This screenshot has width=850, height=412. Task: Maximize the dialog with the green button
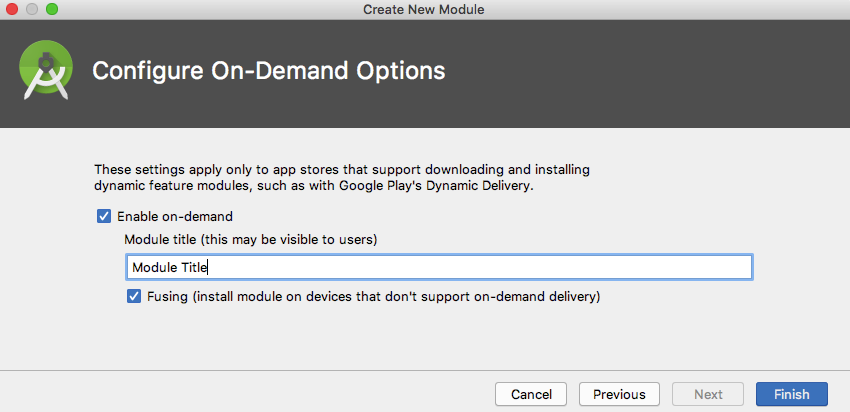[52, 9]
